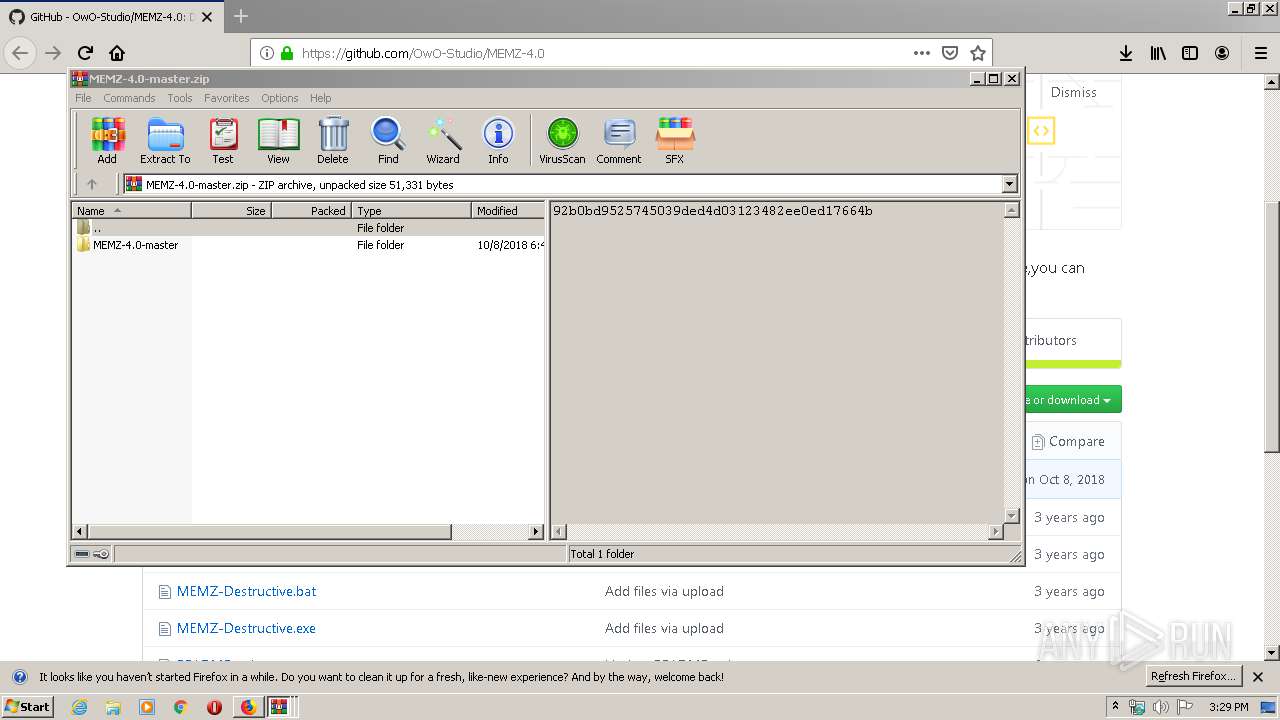The width and height of the screenshot is (1280, 720).
Task: Select the parent folder '..' row
Action: 308,228
